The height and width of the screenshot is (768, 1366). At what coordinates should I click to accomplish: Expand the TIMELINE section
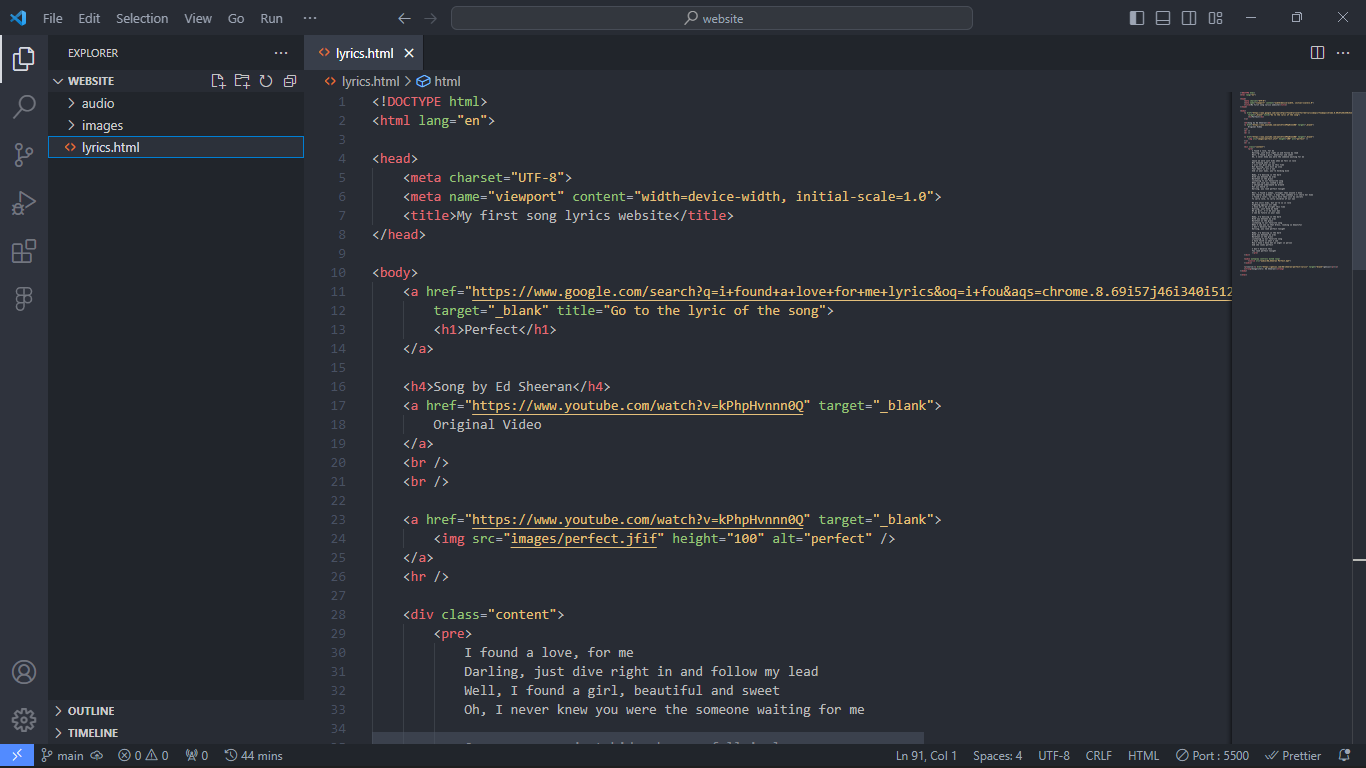click(176, 733)
